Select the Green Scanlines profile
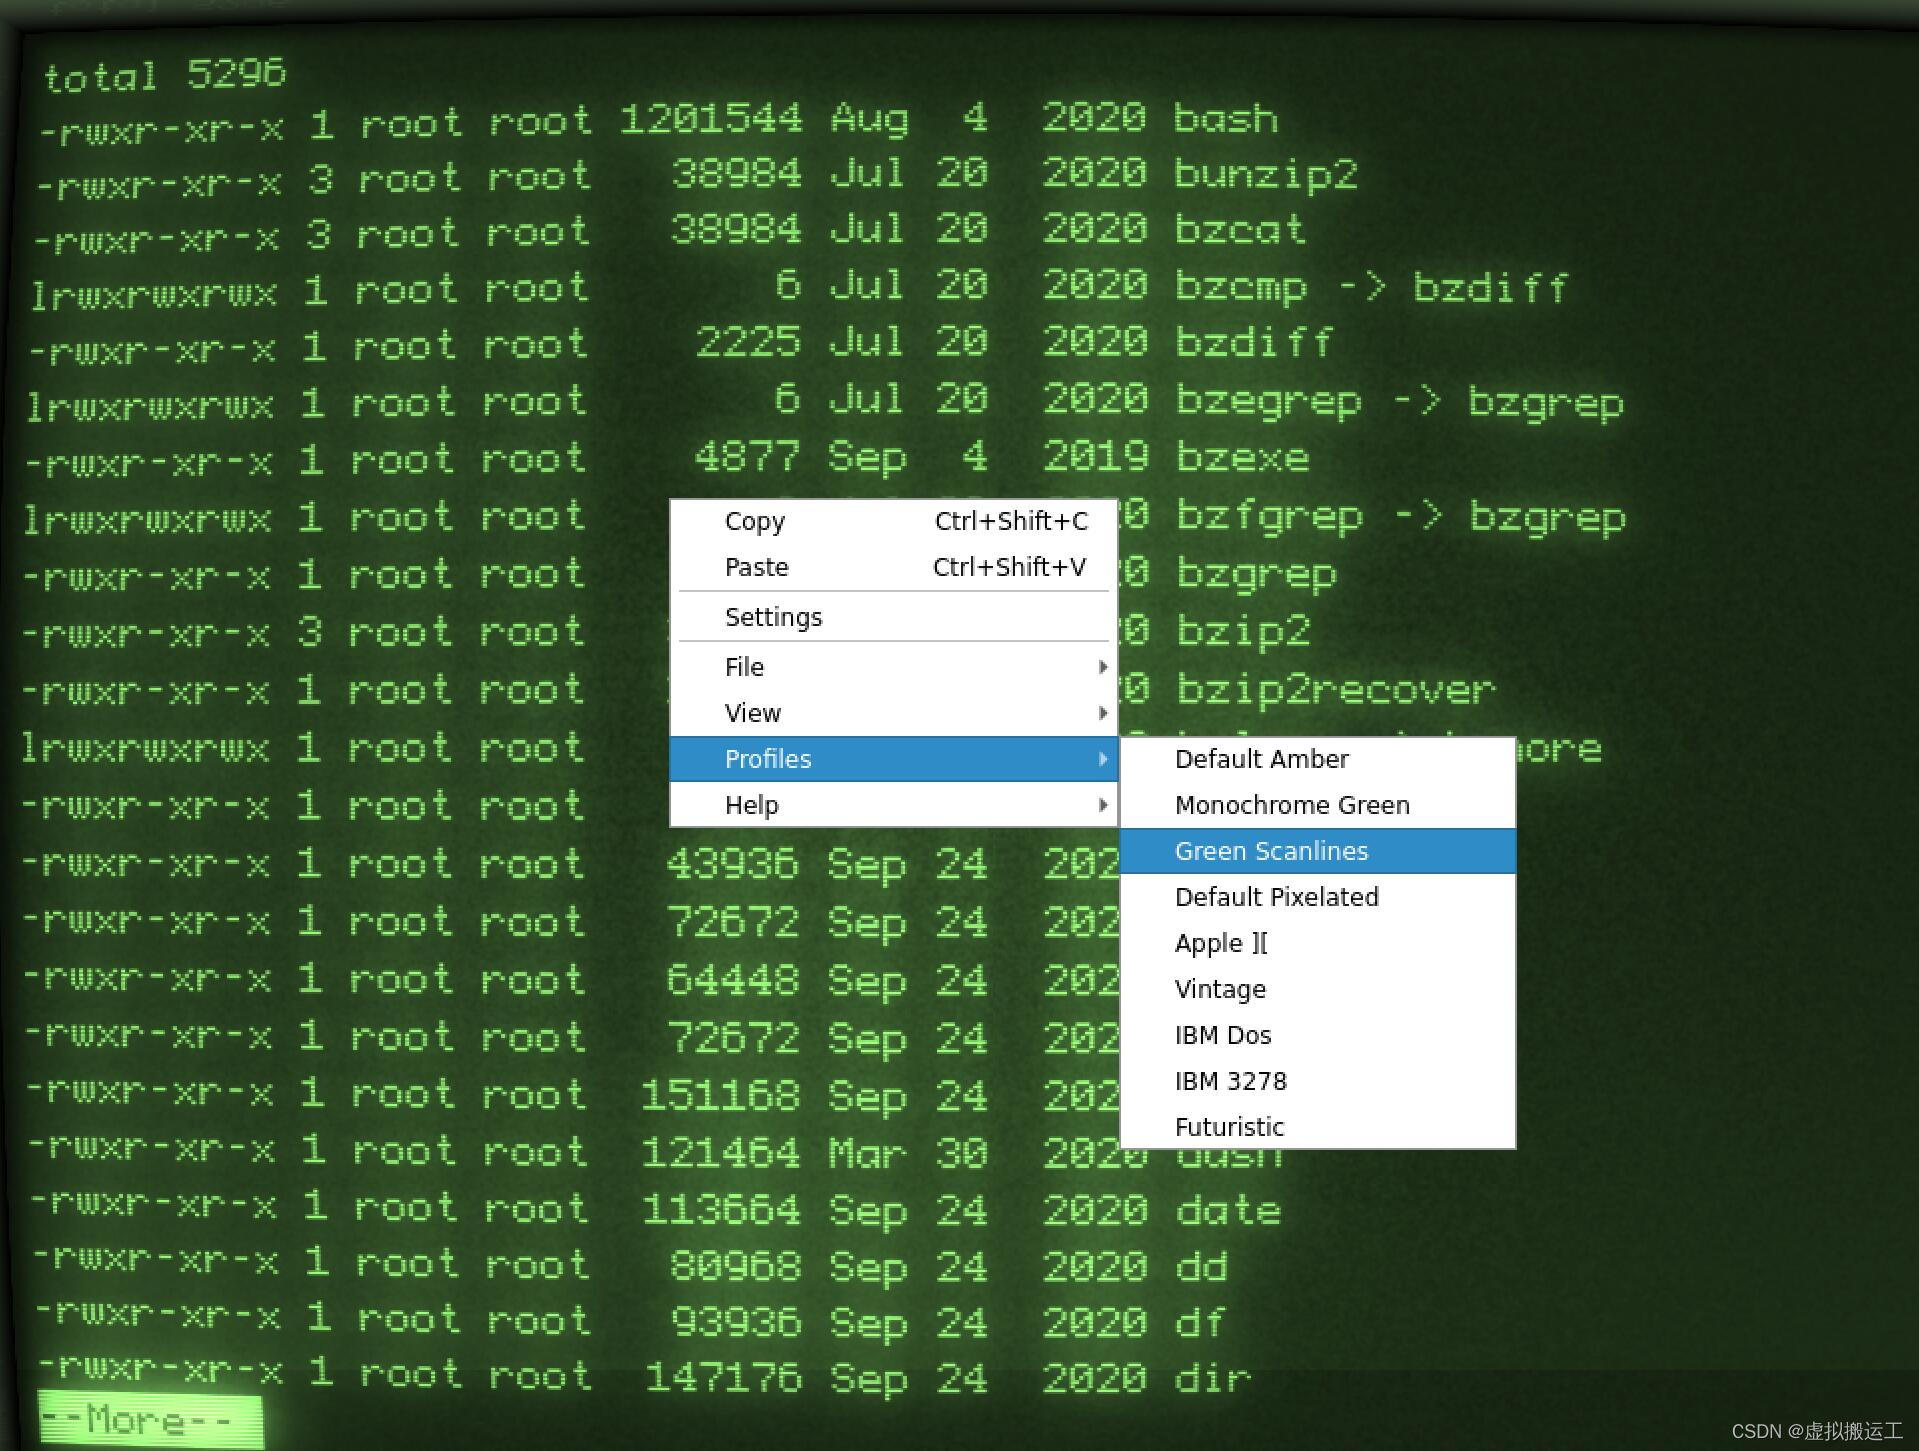Screen dimensions: 1919x1451 [x=1318, y=851]
